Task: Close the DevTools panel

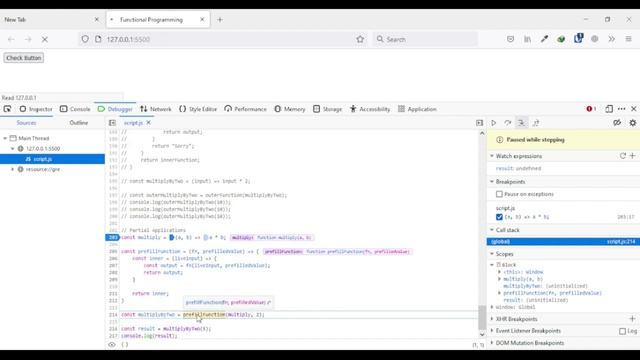Action: pyautogui.click(x=633, y=109)
